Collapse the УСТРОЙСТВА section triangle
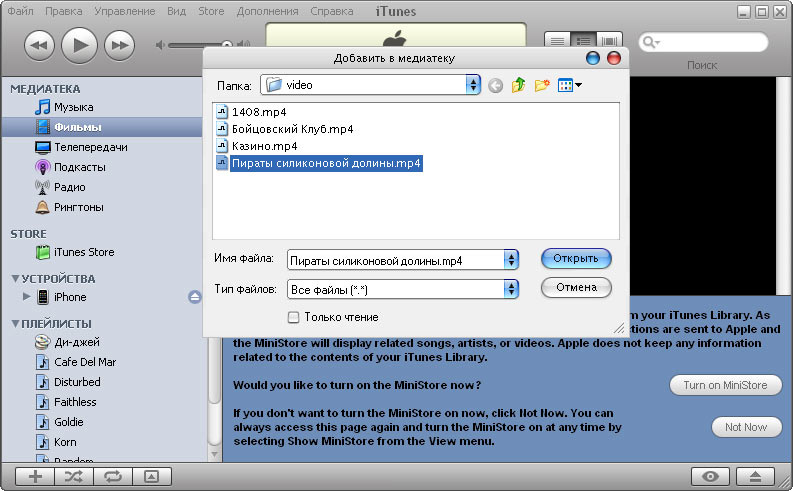Viewport: 793px width, 491px height. [15, 279]
